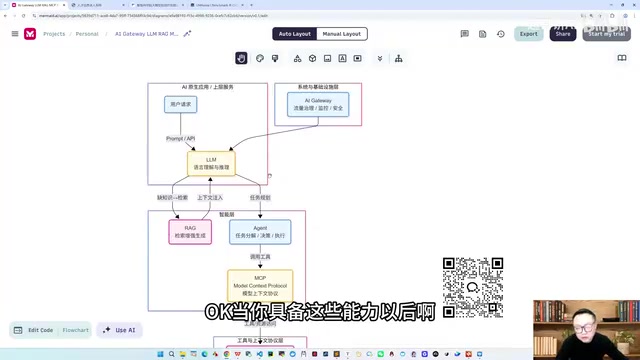
Task: Click the 智能层 group title
Action: pos(227,214)
